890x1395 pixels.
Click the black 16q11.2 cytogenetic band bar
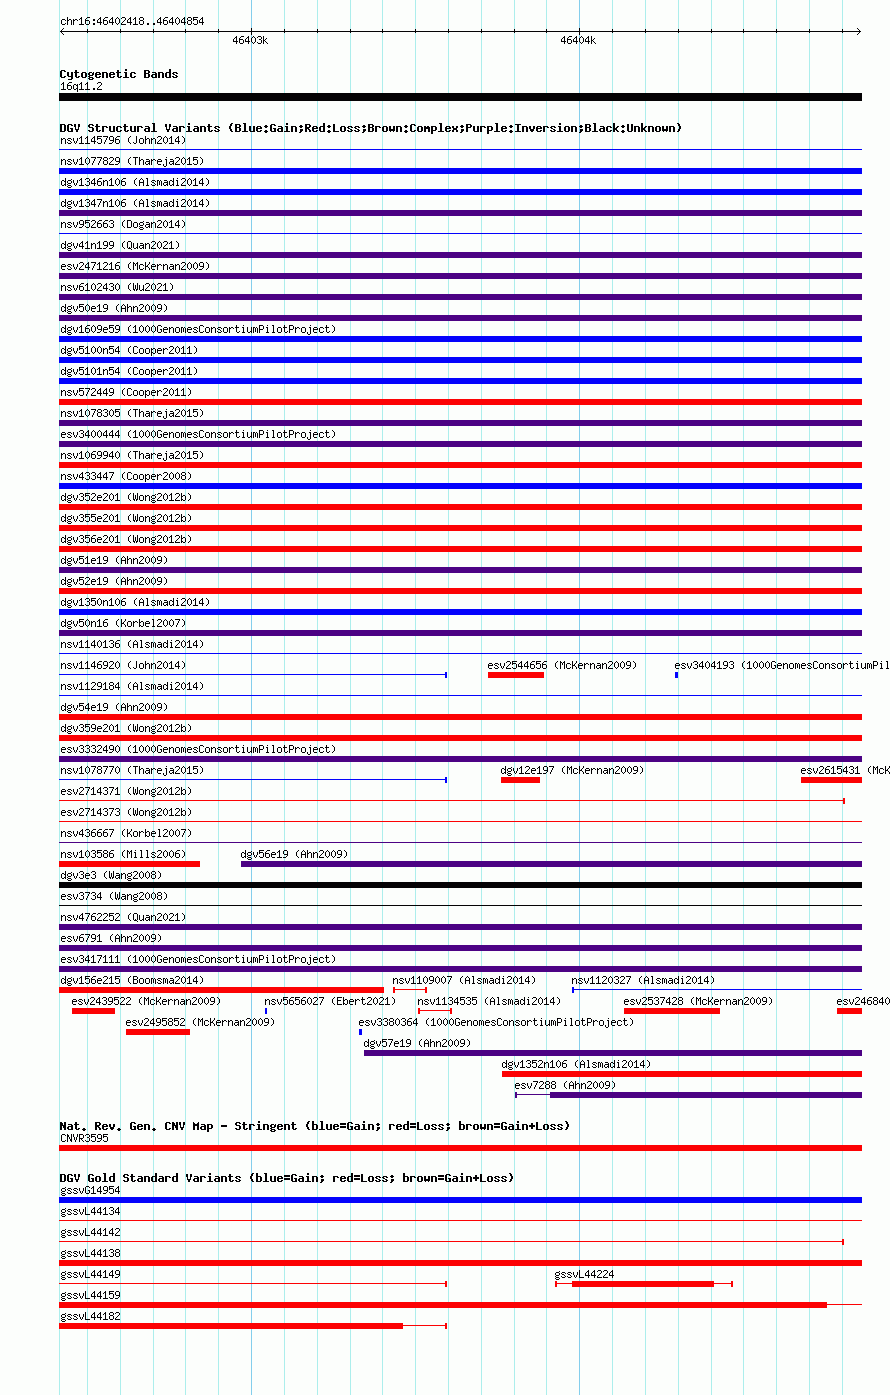tap(461, 97)
